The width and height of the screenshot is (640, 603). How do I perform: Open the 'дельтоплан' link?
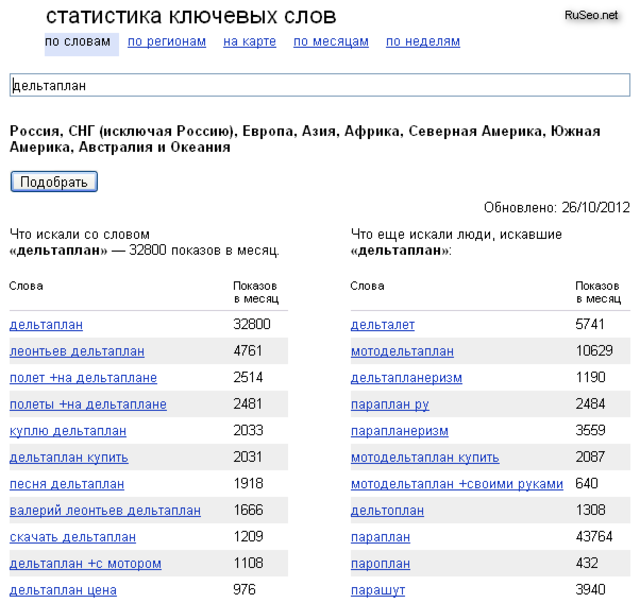click(x=387, y=510)
